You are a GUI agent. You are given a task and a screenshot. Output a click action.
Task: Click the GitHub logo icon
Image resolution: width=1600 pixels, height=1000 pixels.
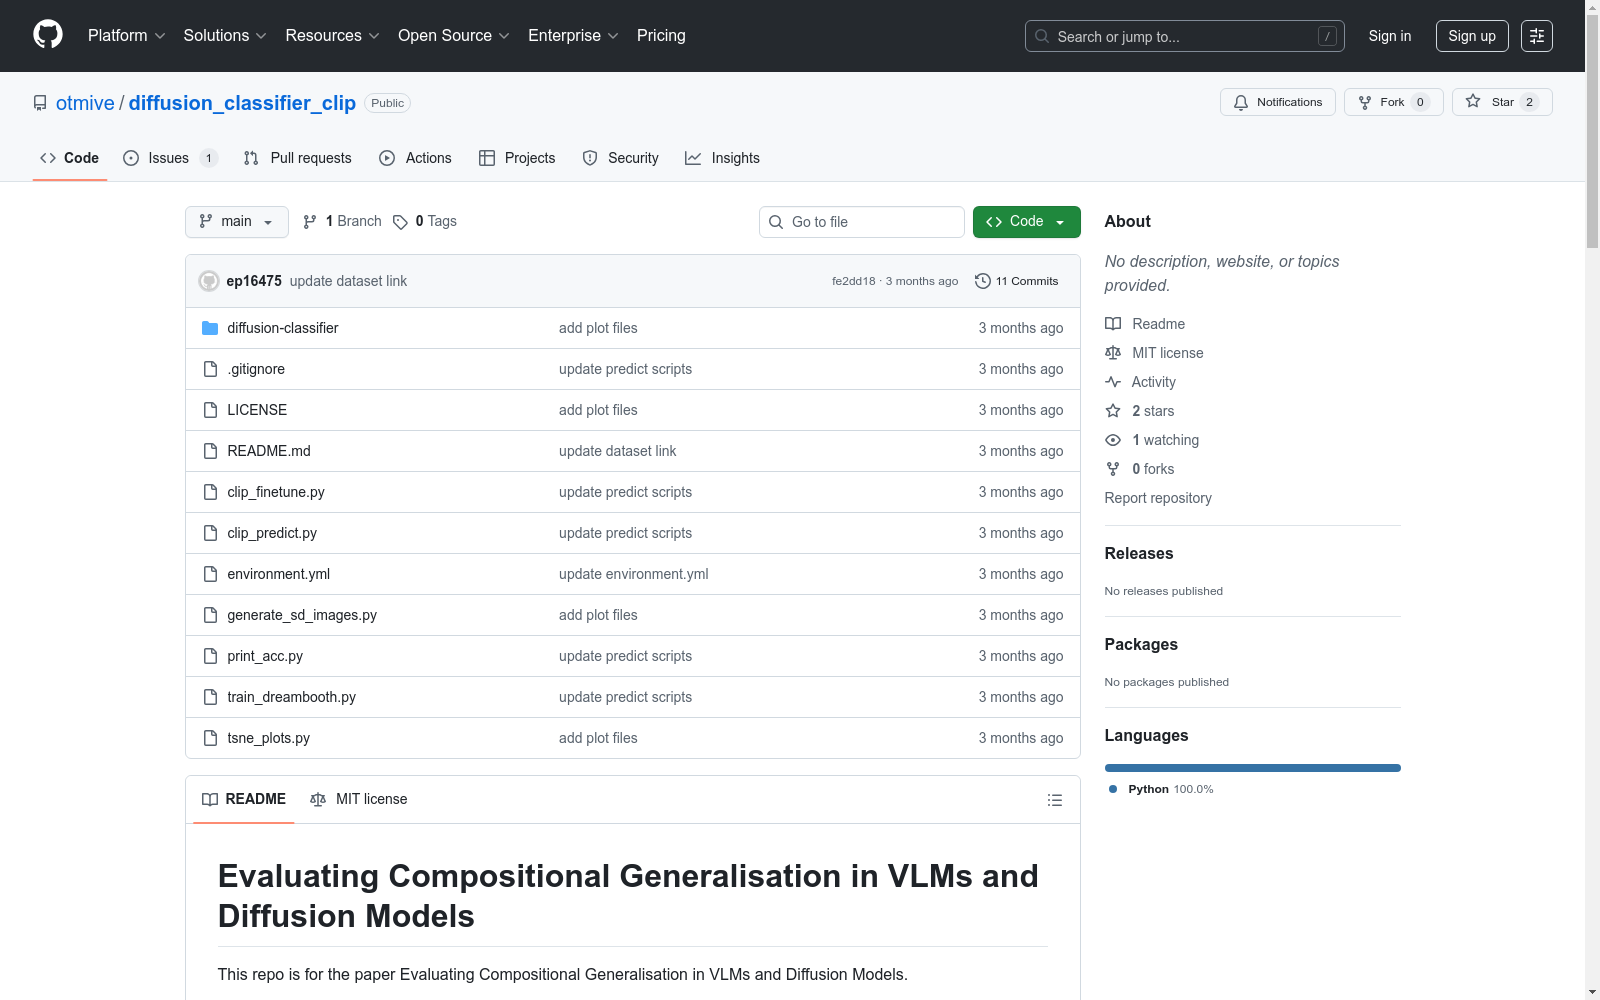click(48, 35)
